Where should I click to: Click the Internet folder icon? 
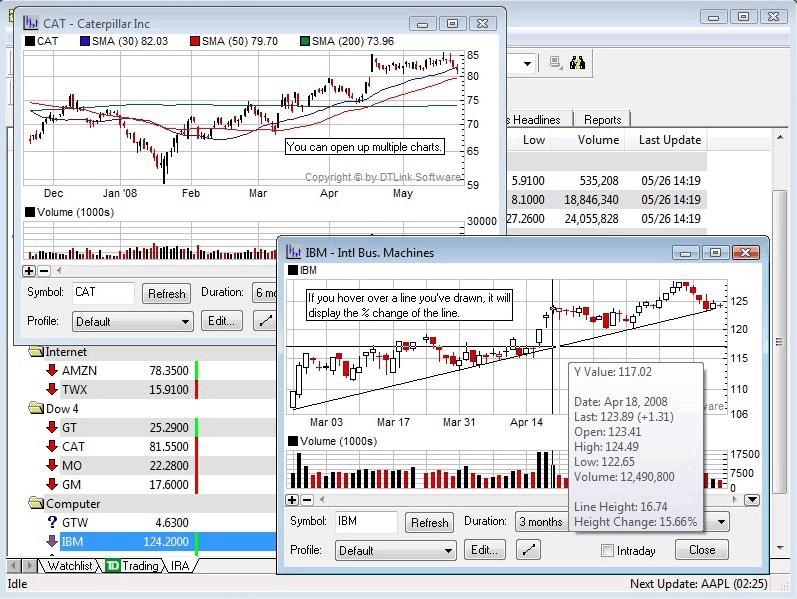[x=37, y=351]
